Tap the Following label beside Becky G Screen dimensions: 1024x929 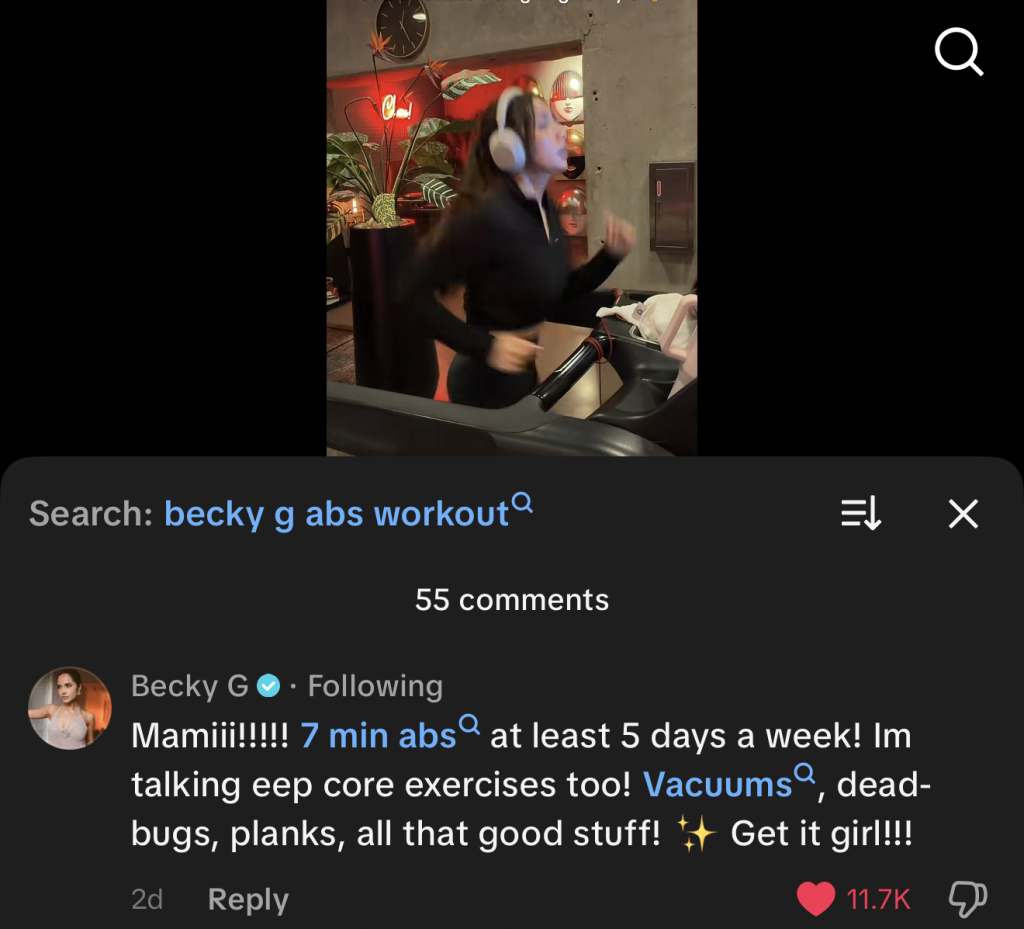pyautogui.click(x=376, y=686)
